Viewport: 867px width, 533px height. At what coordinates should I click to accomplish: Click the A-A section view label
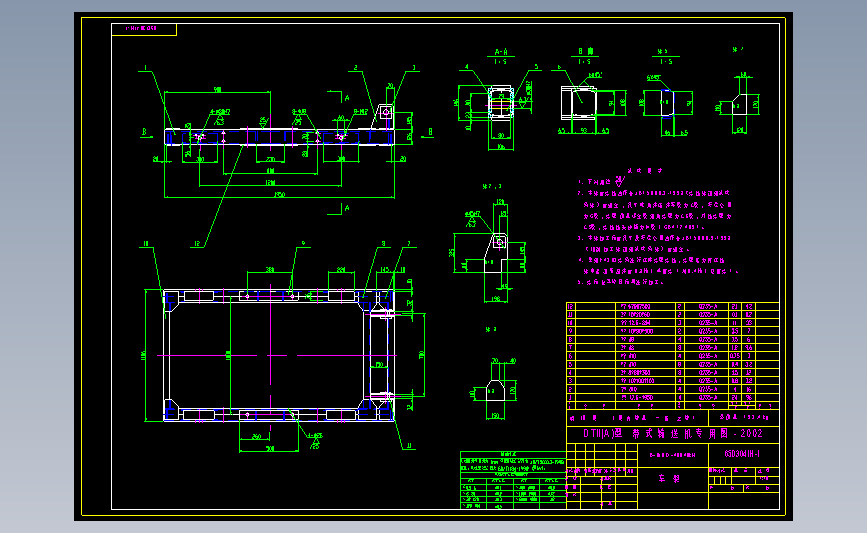501,52
